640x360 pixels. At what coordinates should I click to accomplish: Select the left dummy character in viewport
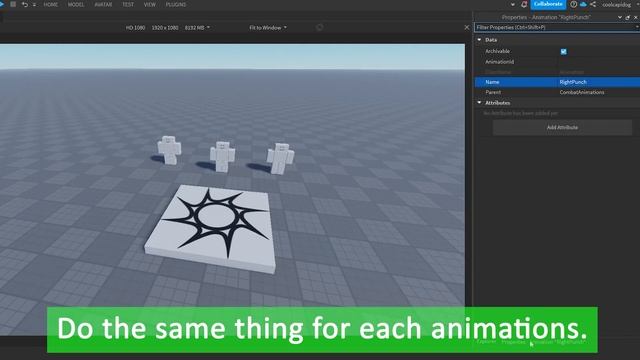click(x=169, y=150)
